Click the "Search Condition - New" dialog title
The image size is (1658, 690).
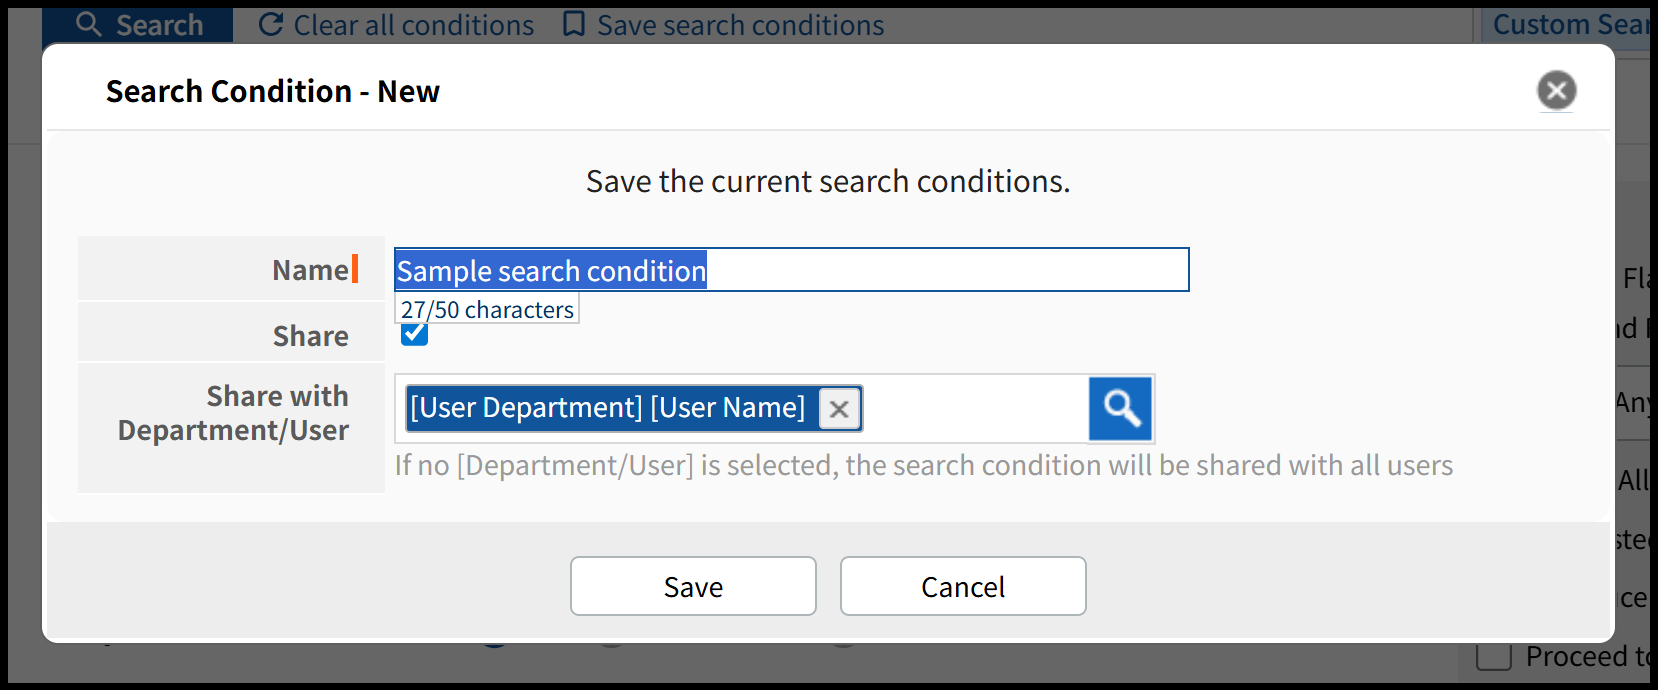tap(273, 91)
